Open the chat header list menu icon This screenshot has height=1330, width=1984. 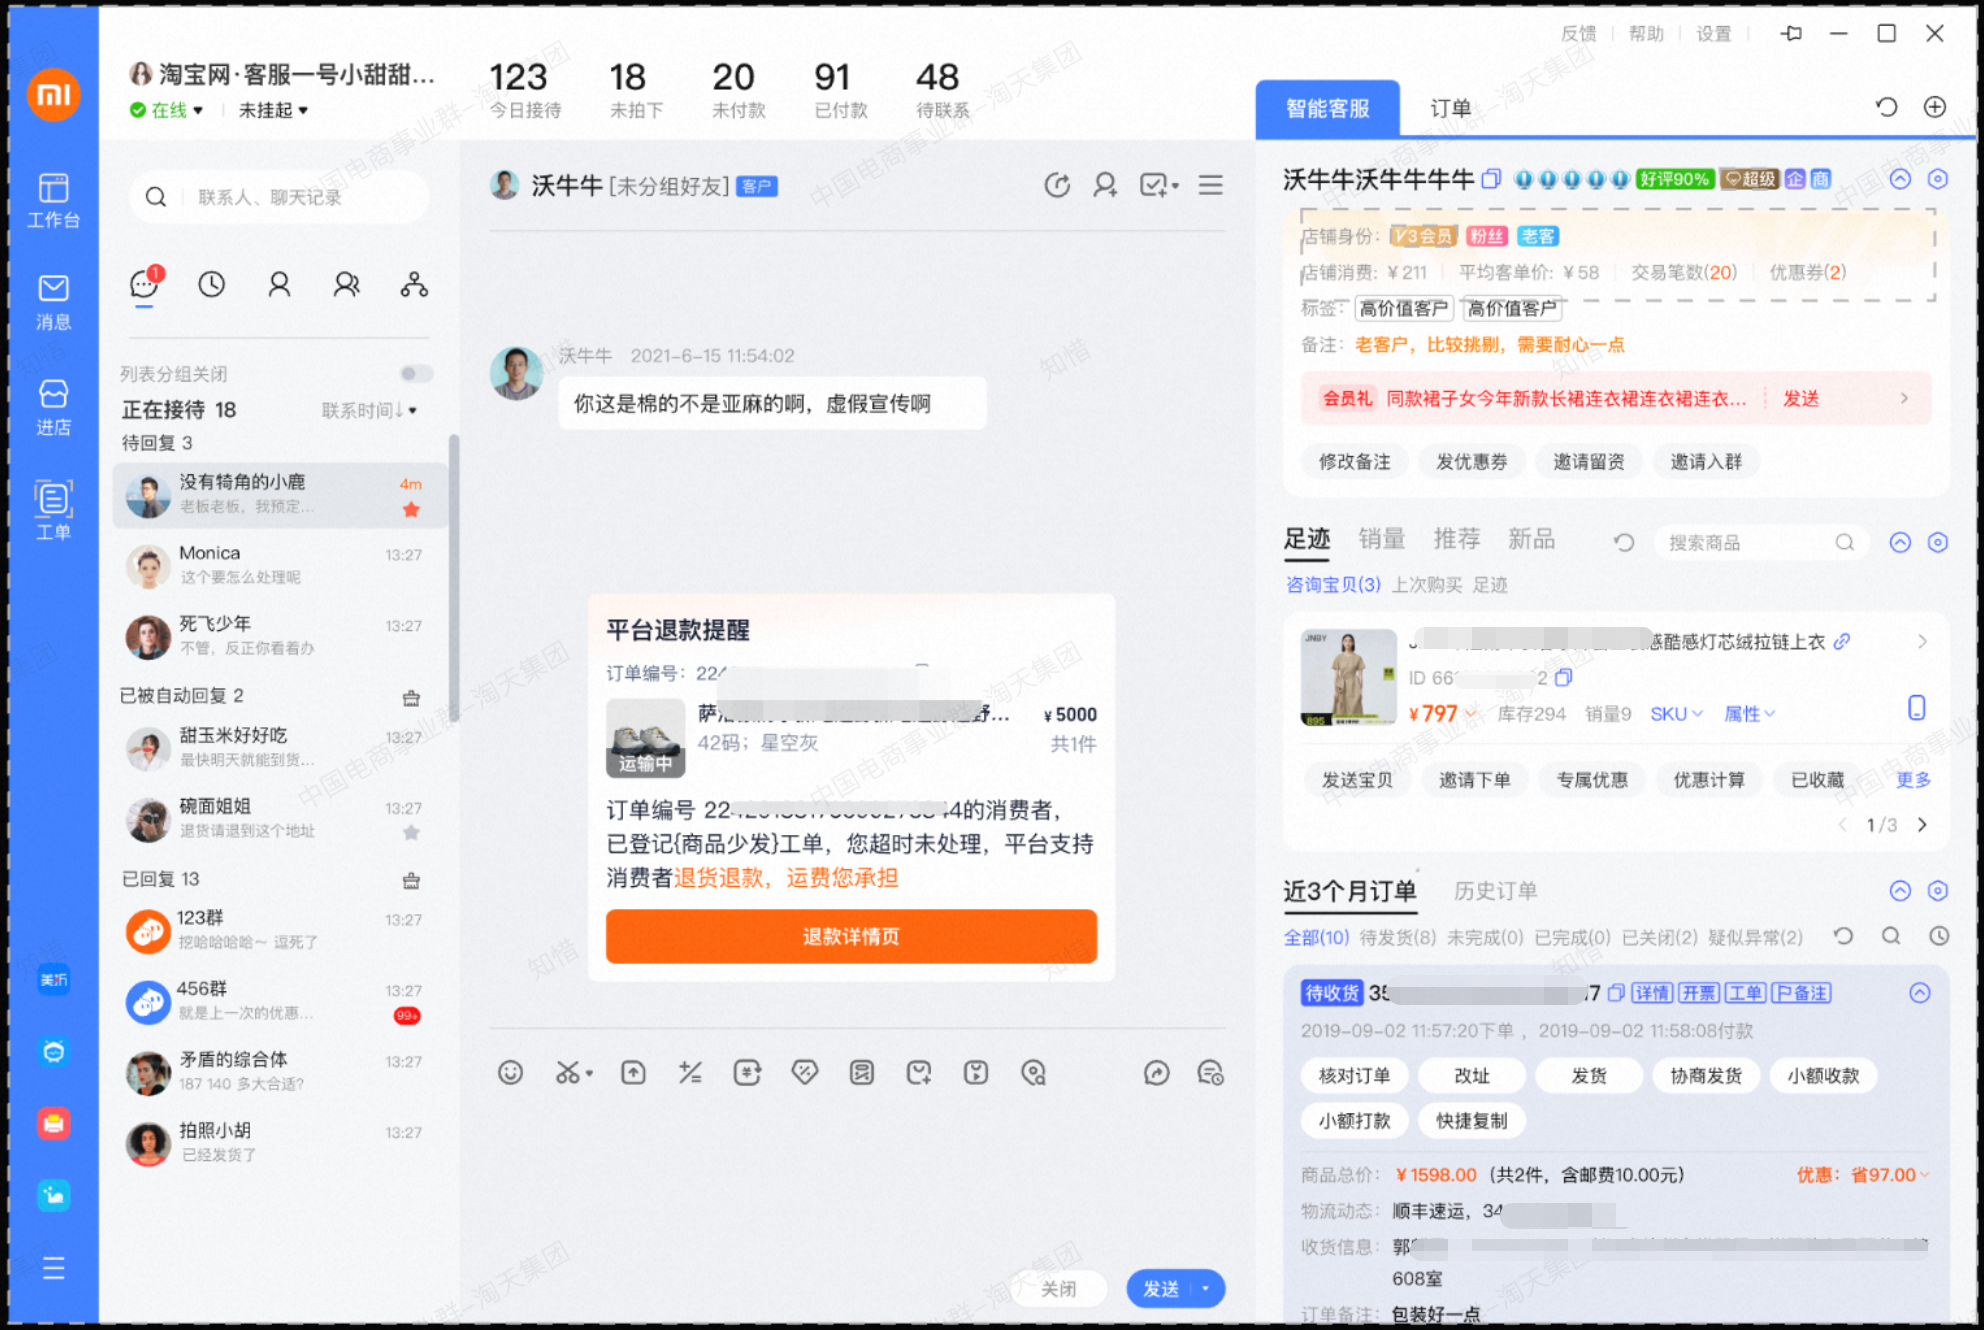pos(1210,185)
